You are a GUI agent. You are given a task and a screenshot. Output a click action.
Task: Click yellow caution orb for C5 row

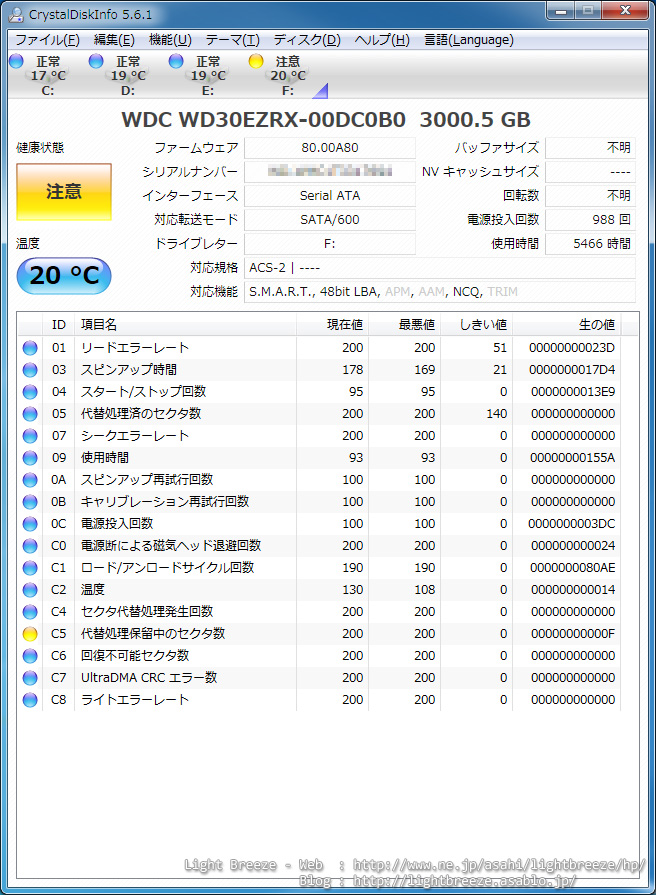(x=30, y=634)
